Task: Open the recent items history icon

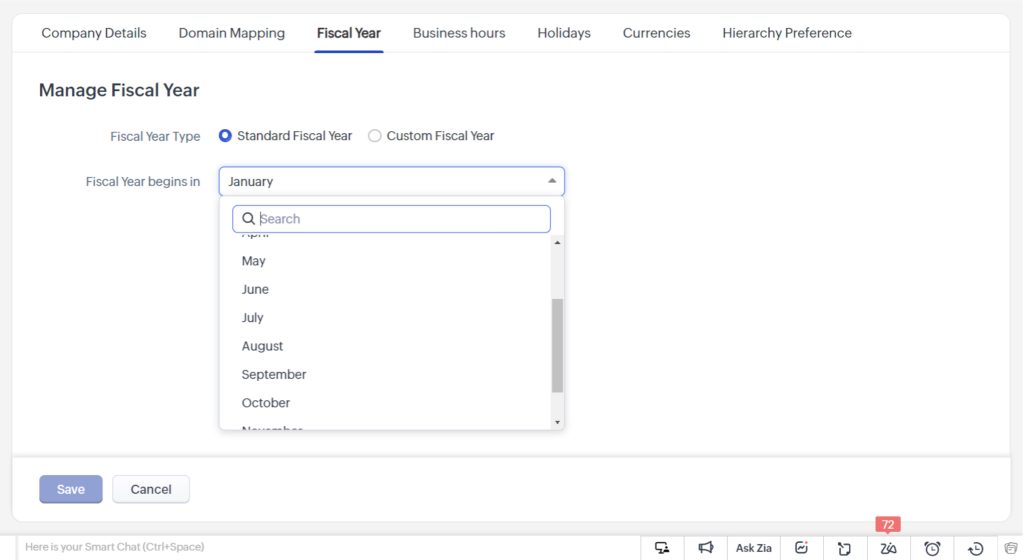Action: pos(976,548)
